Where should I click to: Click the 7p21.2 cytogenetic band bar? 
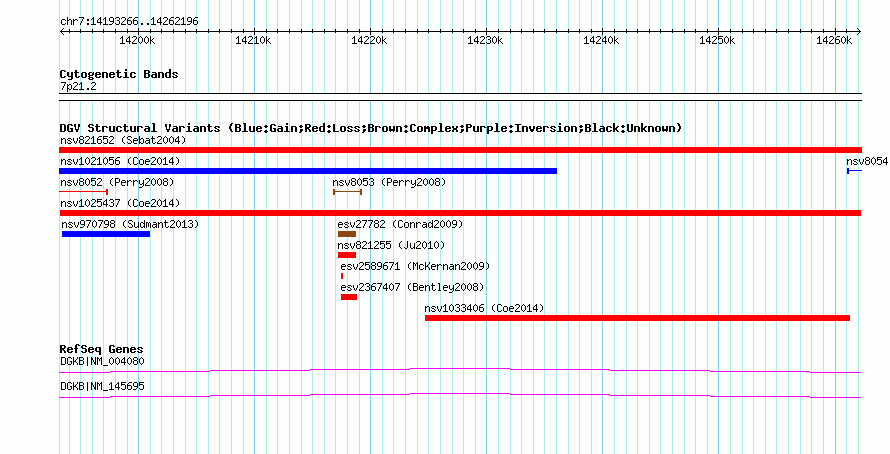[x=460, y=97]
